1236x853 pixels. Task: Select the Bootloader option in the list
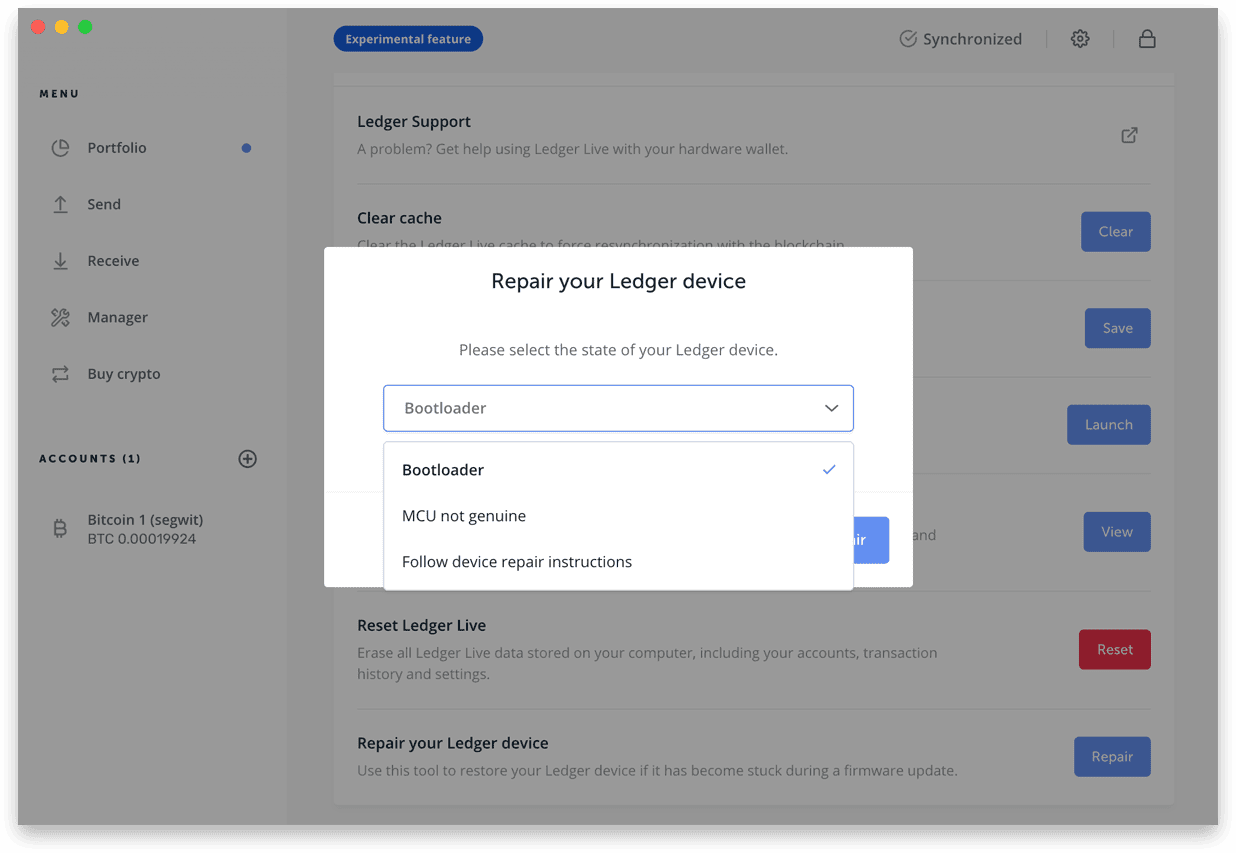[x=618, y=470]
